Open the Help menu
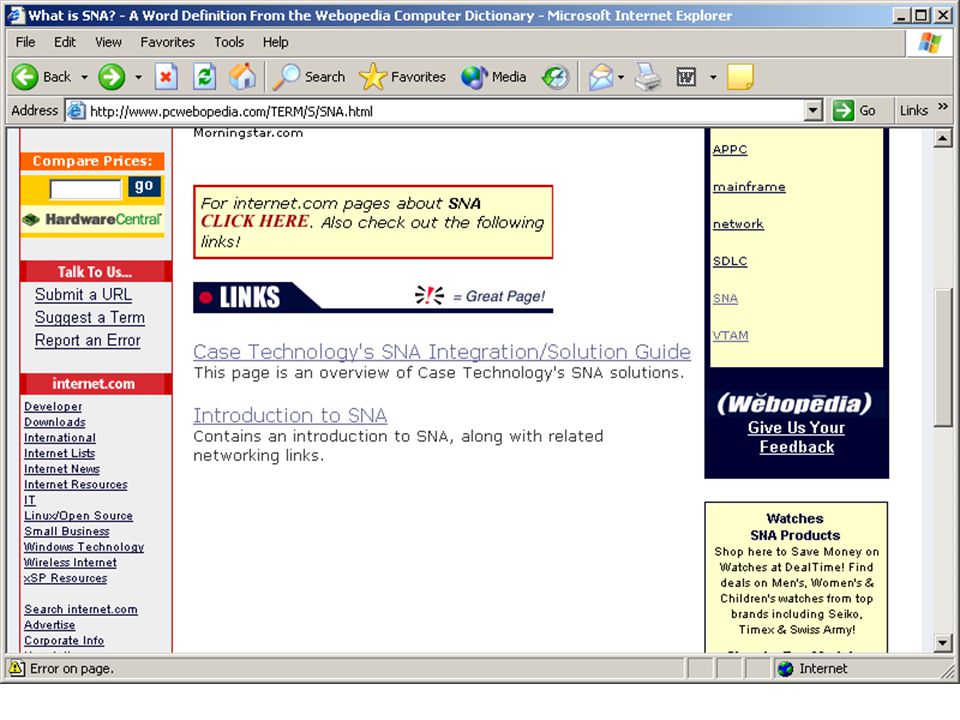Screen dimensions: 960x720 pyautogui.click(x=276, y=42)
